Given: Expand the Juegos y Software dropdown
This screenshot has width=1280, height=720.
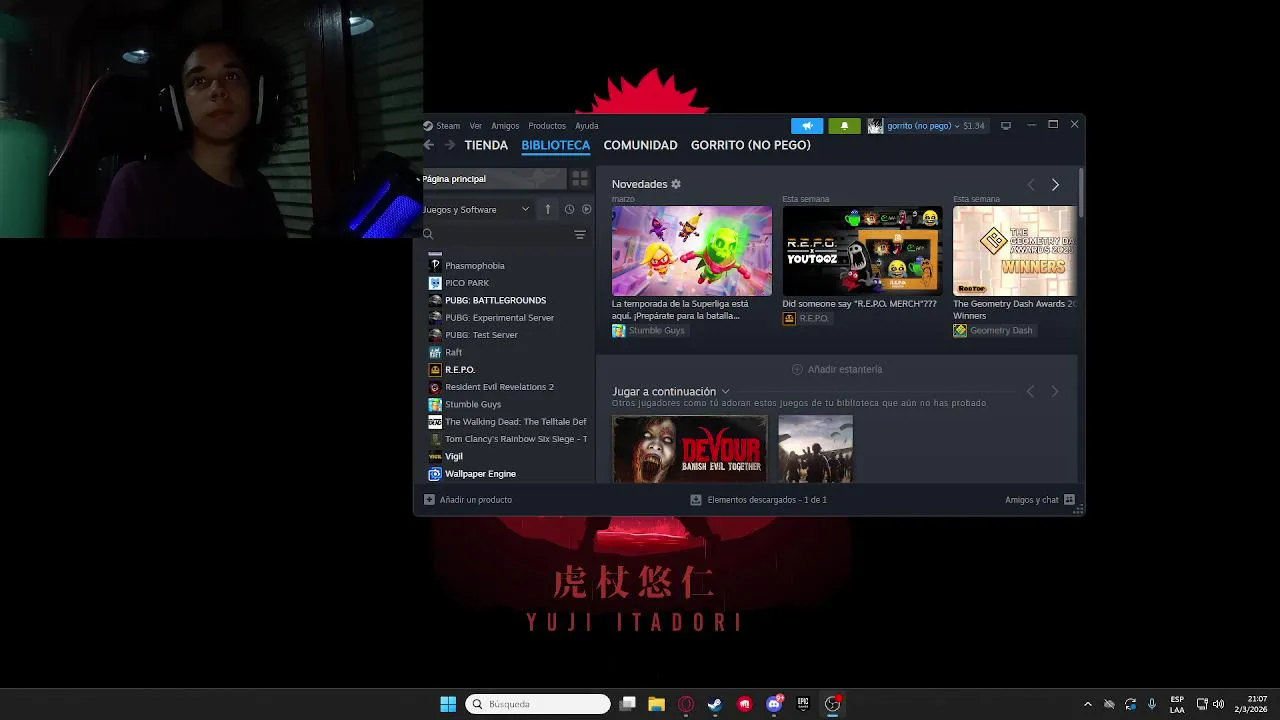Looking at the screenshot, I should (525, 209).
